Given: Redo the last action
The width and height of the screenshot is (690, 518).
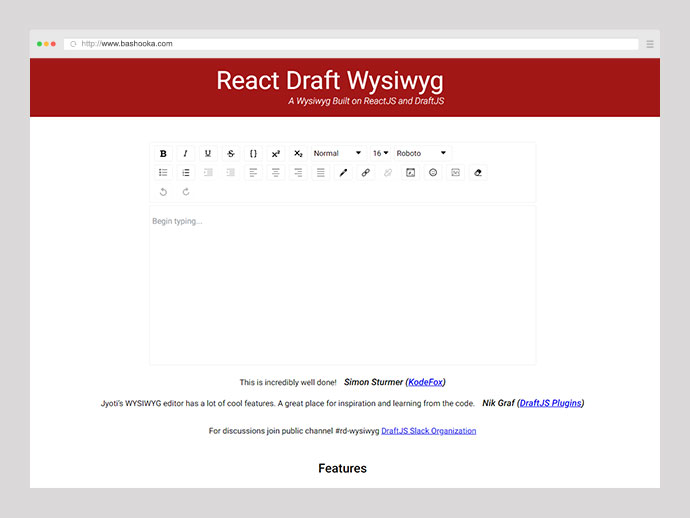Looking at the screenshot, I should tap(186, 192).
